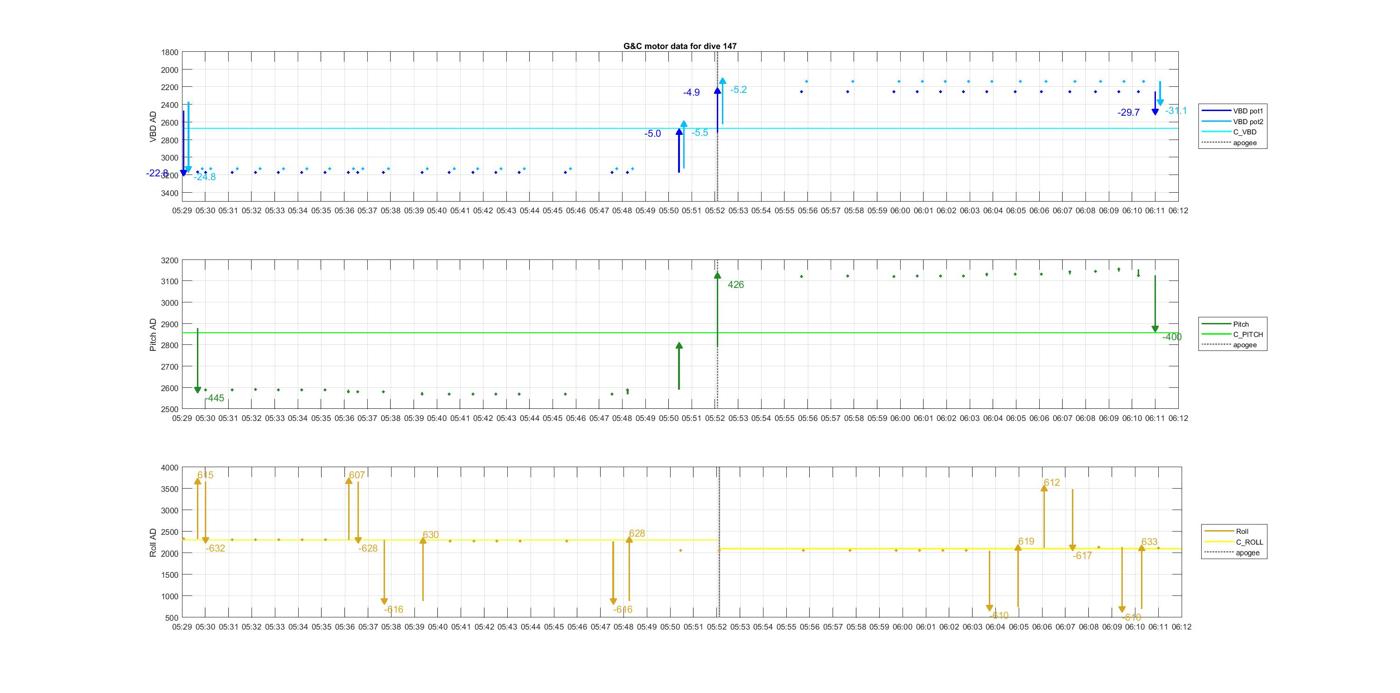1400x693 pixels.
Task: Click the "-22.8" VBD annotation
Action: pyautogui.click(x=157, y=173)
